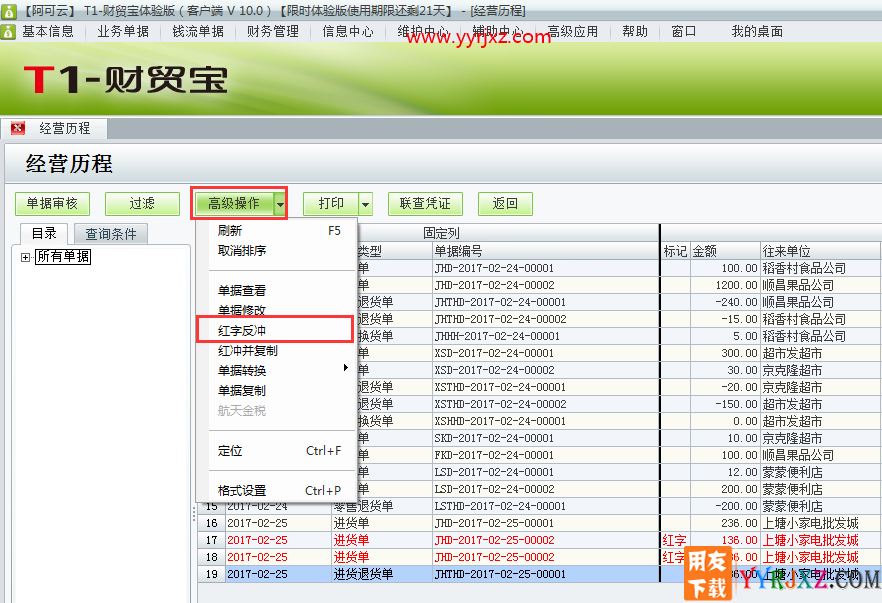Expand the 打印 dropdown arrow
The image size is (882, 603).
[366, 204]
